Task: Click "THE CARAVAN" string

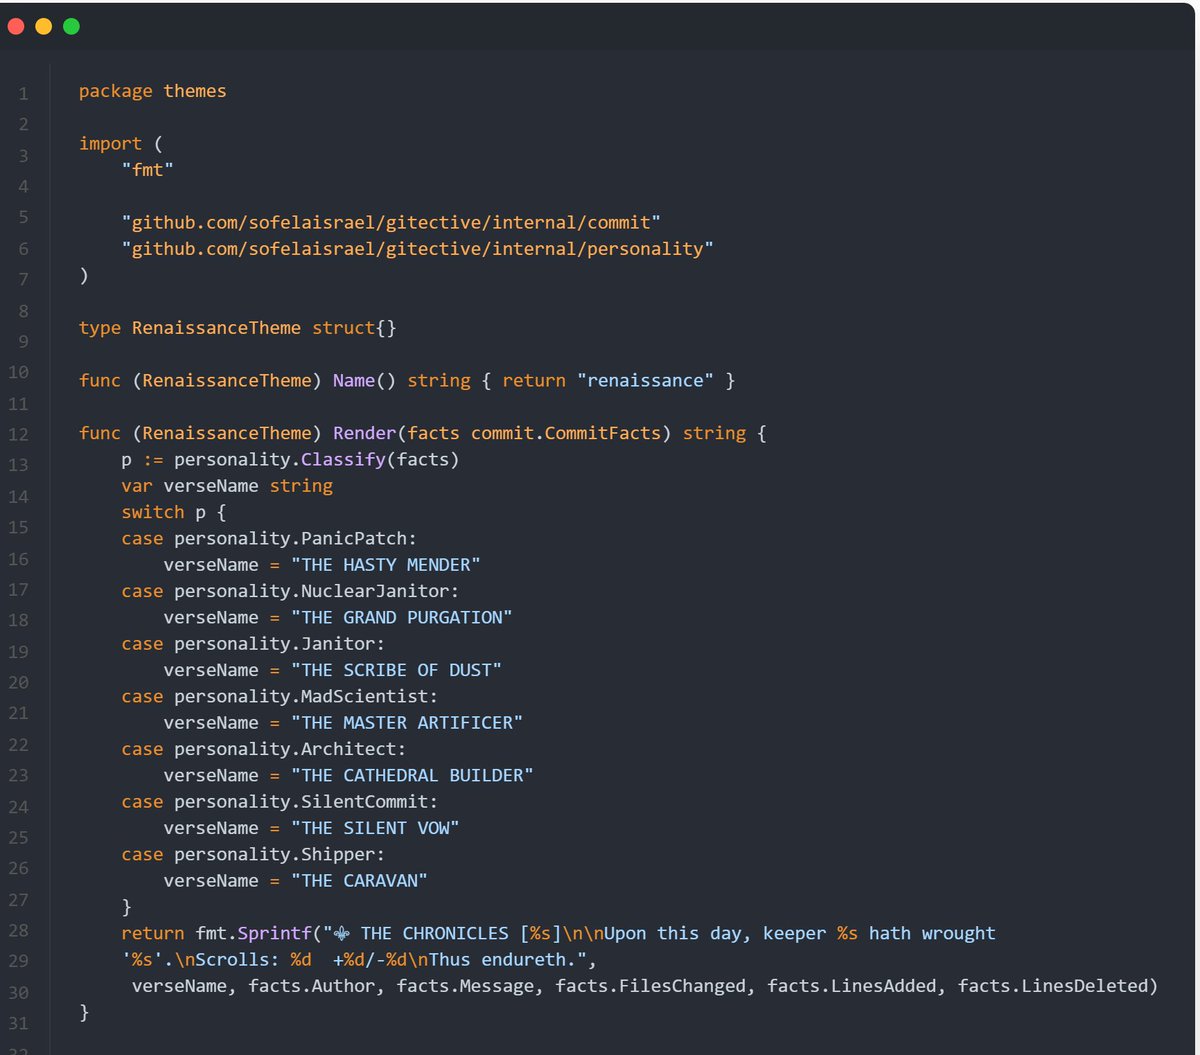Action: coord(360,880)
